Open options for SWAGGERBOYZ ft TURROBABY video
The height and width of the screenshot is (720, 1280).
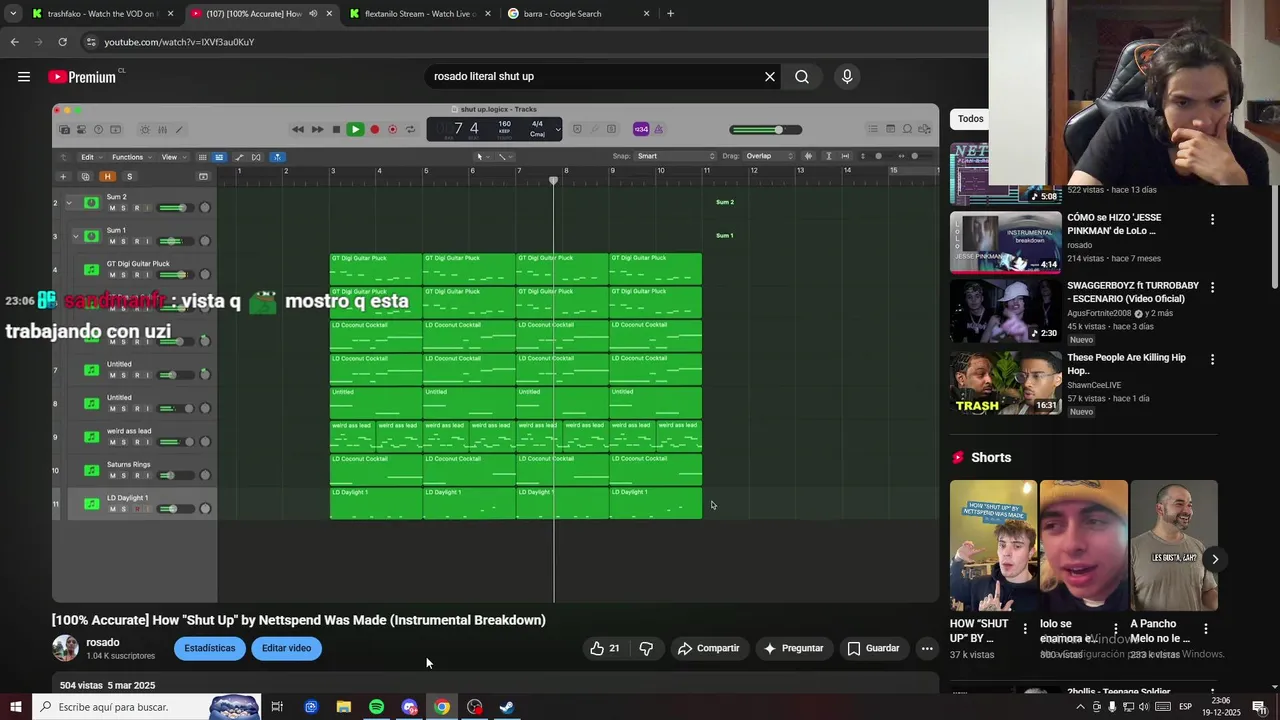pos(1212,287)
